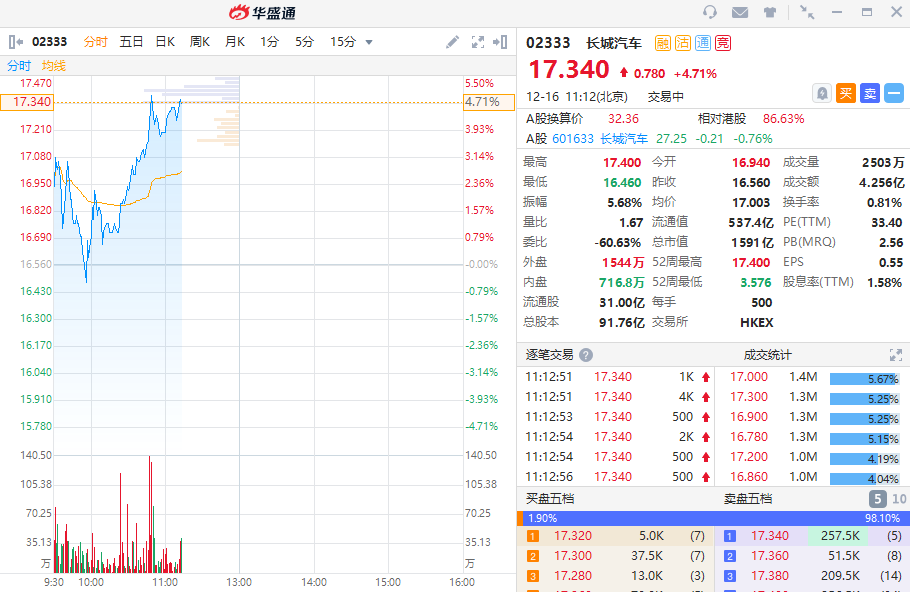Expand the 成交统计 panel
910x592 pixels.
[896, 355]
